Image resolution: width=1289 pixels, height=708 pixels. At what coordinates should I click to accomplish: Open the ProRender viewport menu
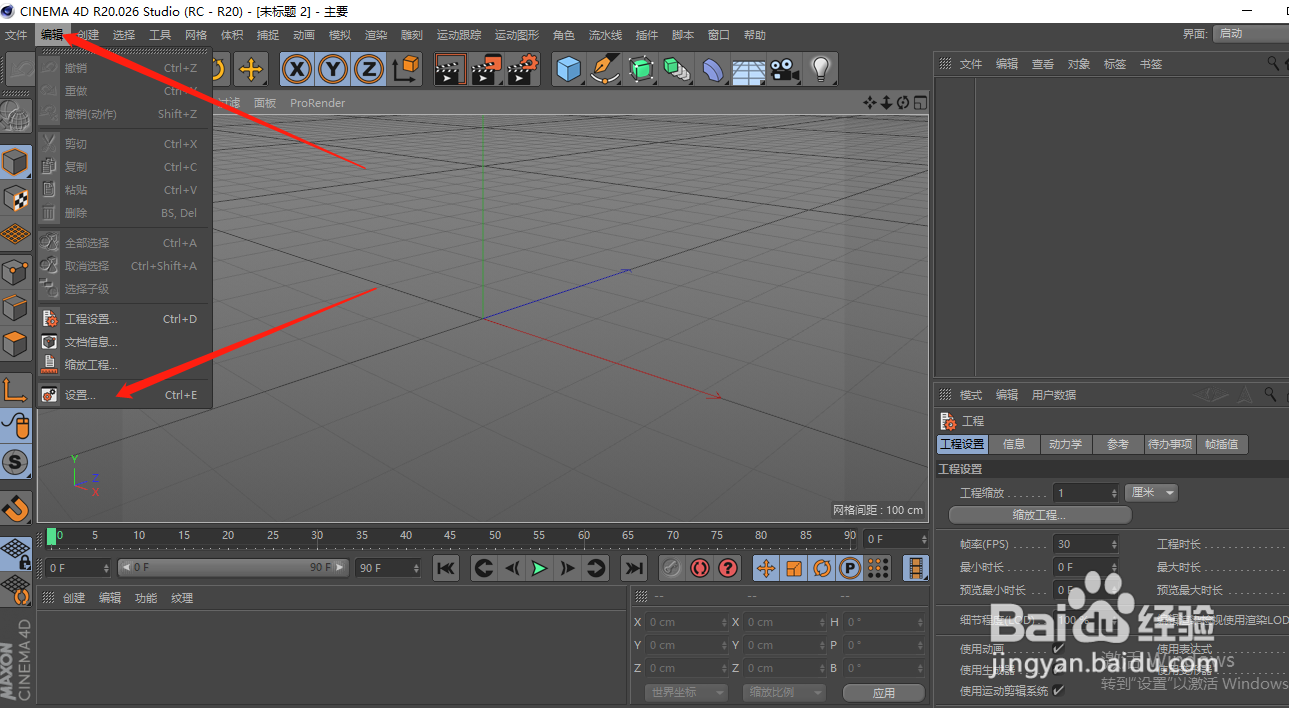click(x=317, y=103)
